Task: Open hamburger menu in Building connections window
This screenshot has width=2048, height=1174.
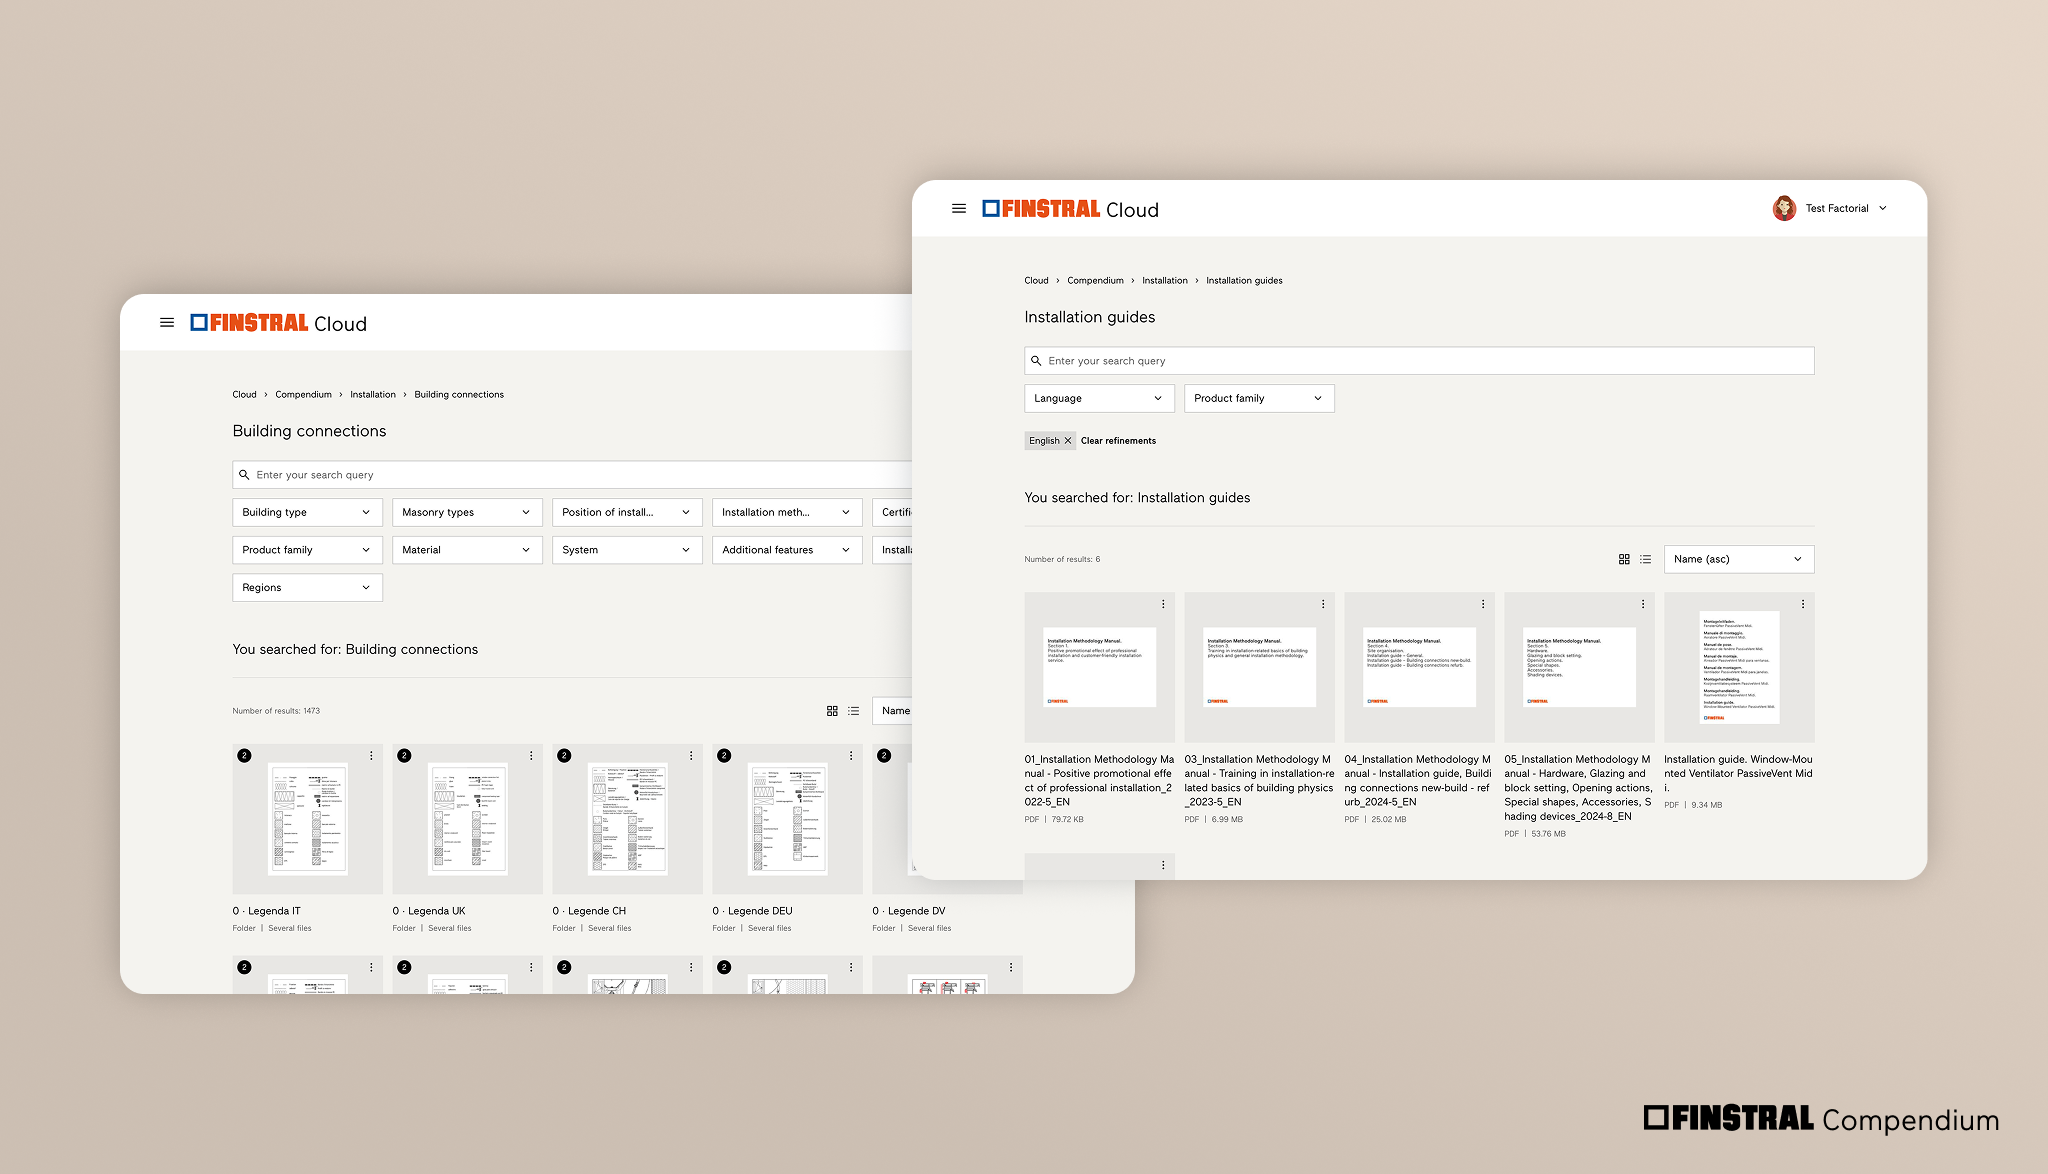Action: [x=167, y=323]
